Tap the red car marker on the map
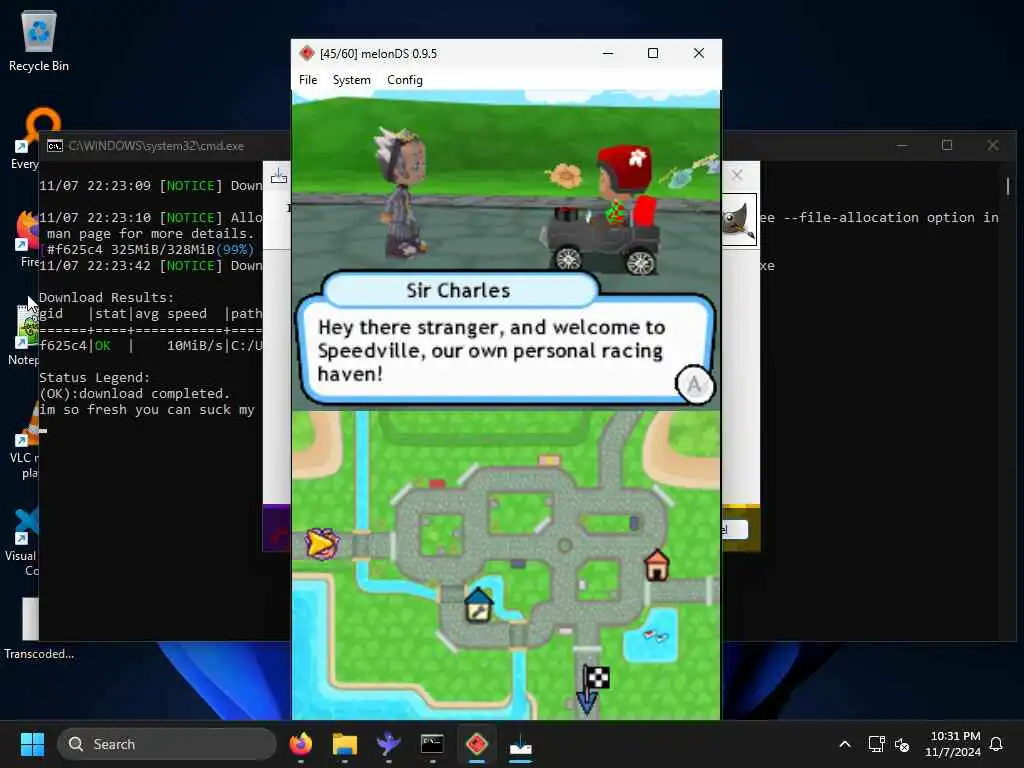This screenshot has height=768, width=1024. [x=436, y=484]
